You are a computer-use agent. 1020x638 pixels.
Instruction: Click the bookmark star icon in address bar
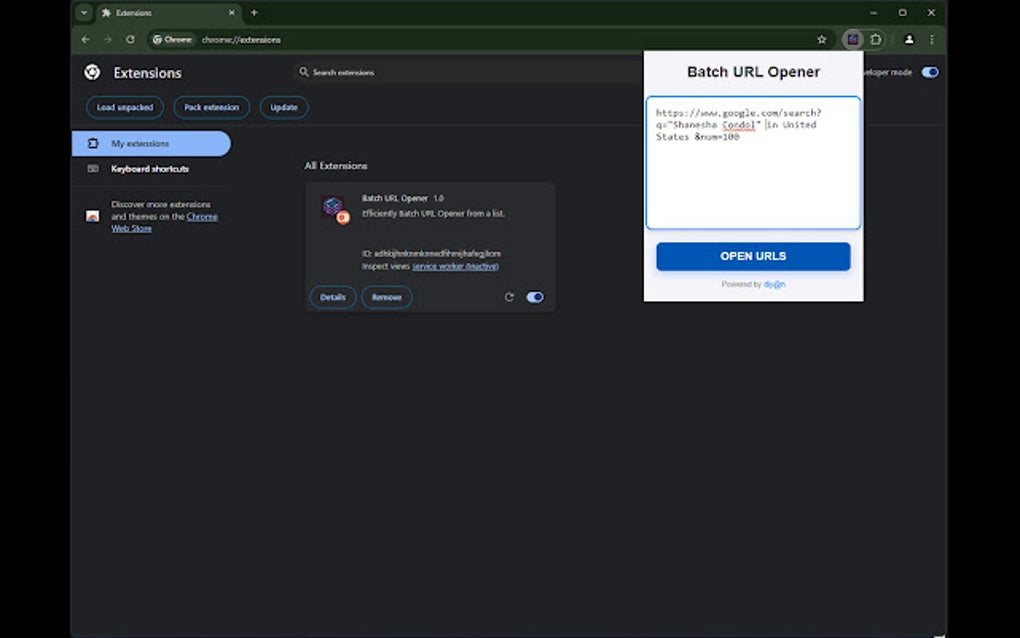pos(822,39)
